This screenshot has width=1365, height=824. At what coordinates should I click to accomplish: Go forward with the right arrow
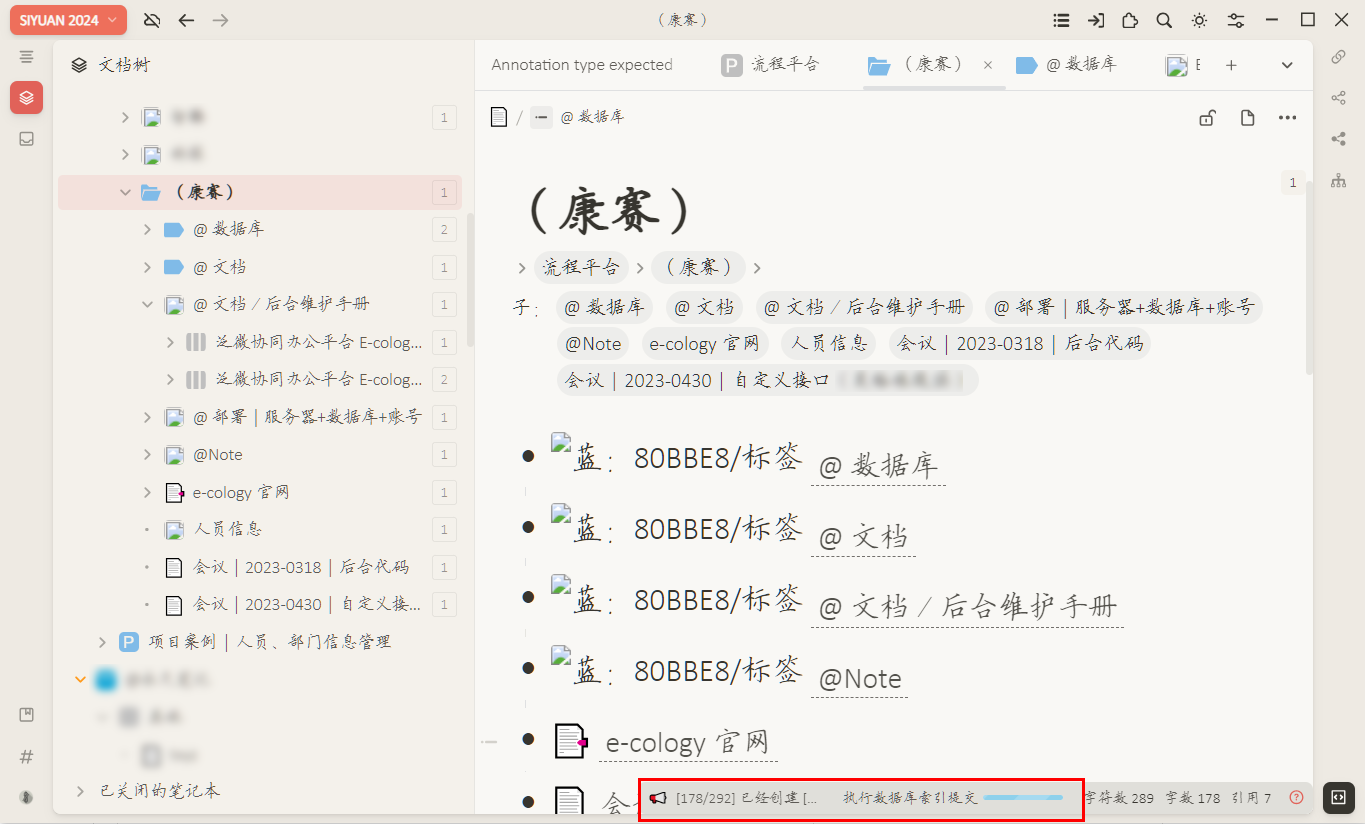tap(221, 20)
